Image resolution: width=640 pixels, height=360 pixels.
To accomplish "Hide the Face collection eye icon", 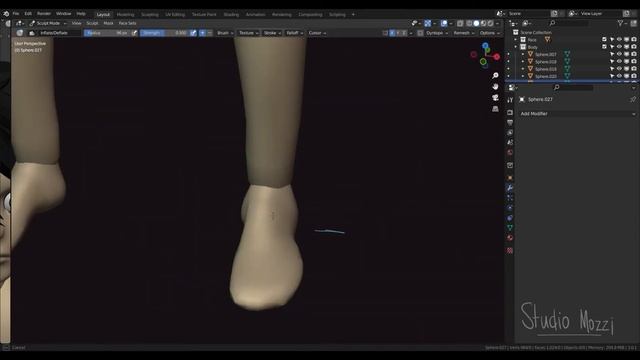I will tap(619, 40).
